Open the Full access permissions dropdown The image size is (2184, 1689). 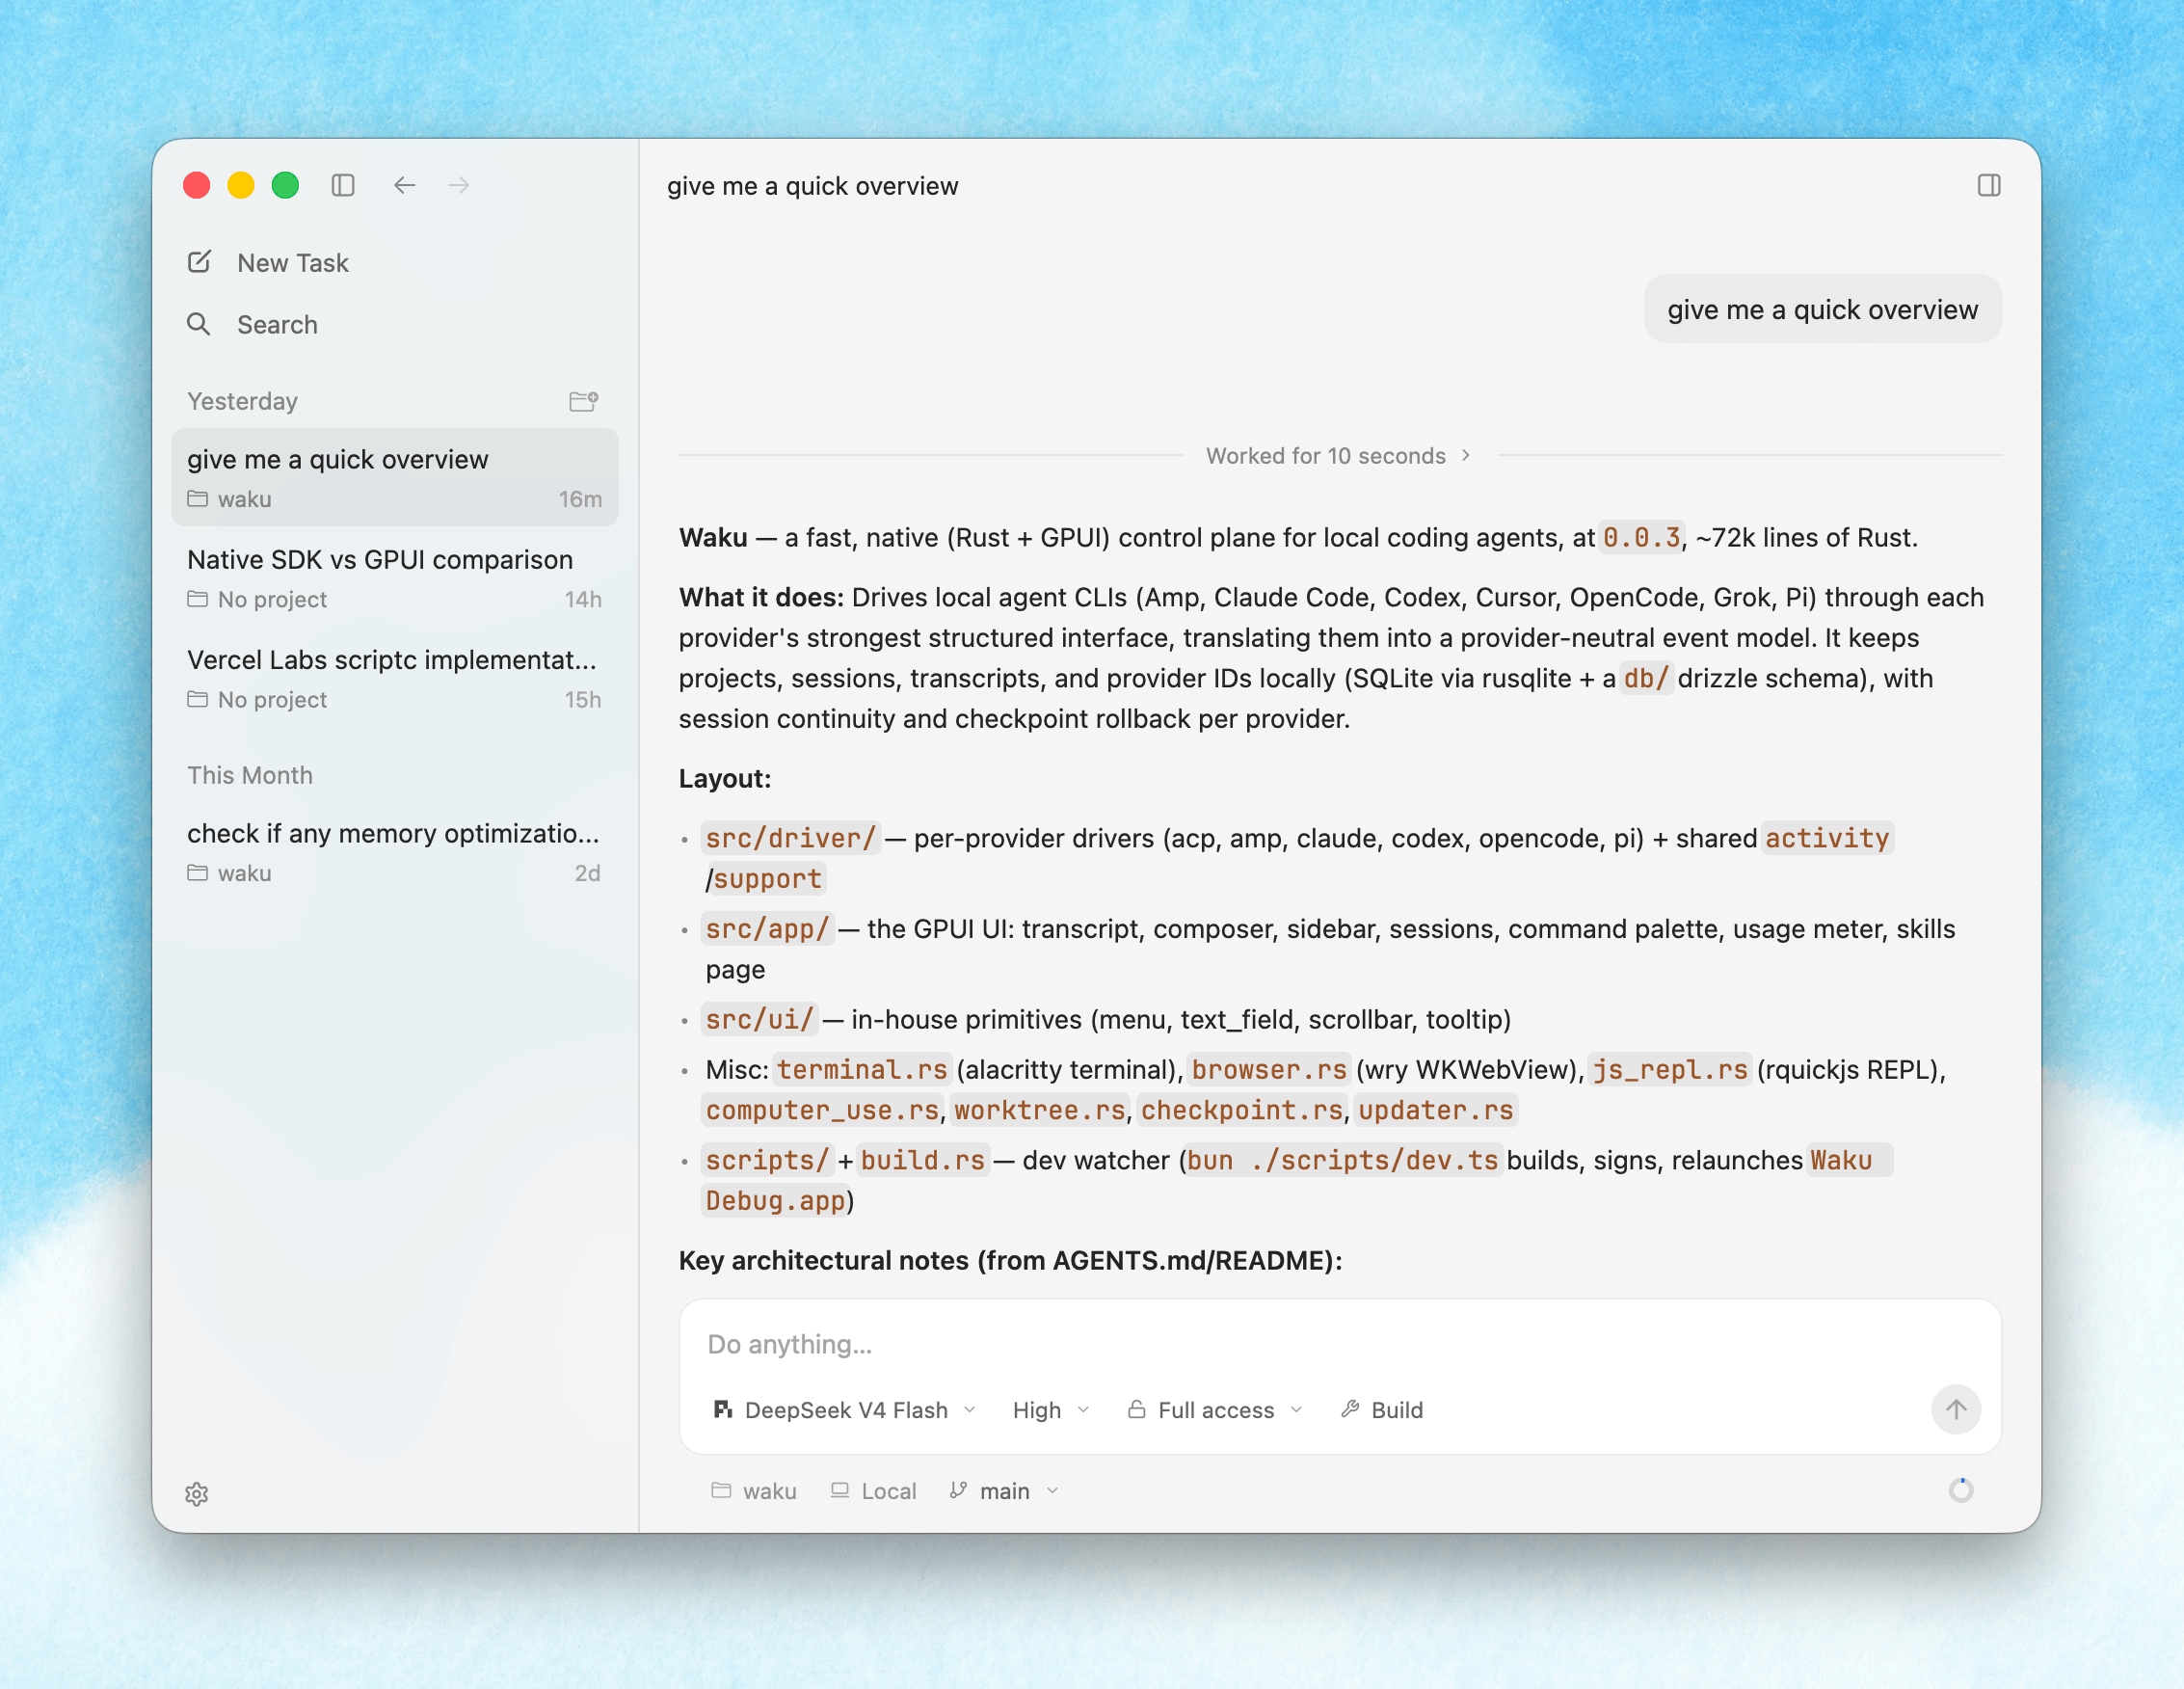[1215, 1409]
